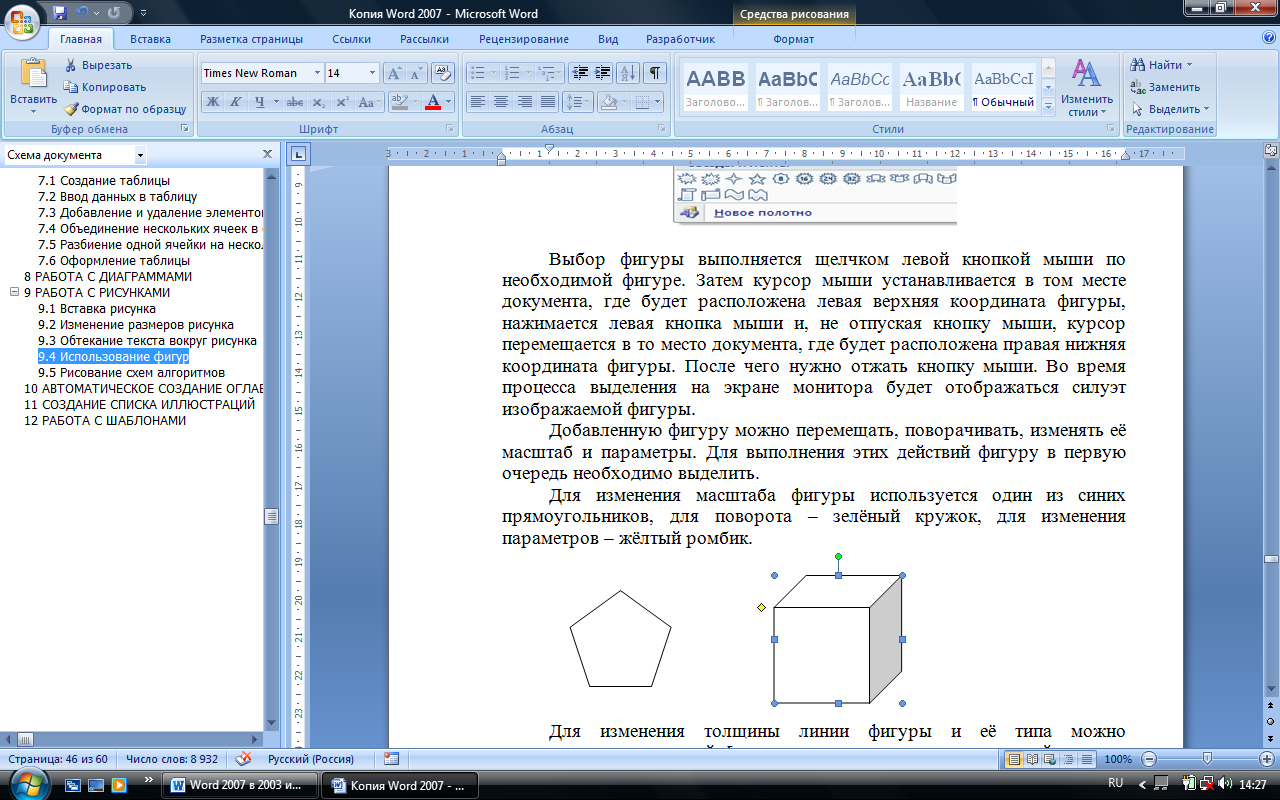Save document via quick access toolbar
This screenshot has width=1280, height=800.
pyautogui.click(x=59, y=14)
